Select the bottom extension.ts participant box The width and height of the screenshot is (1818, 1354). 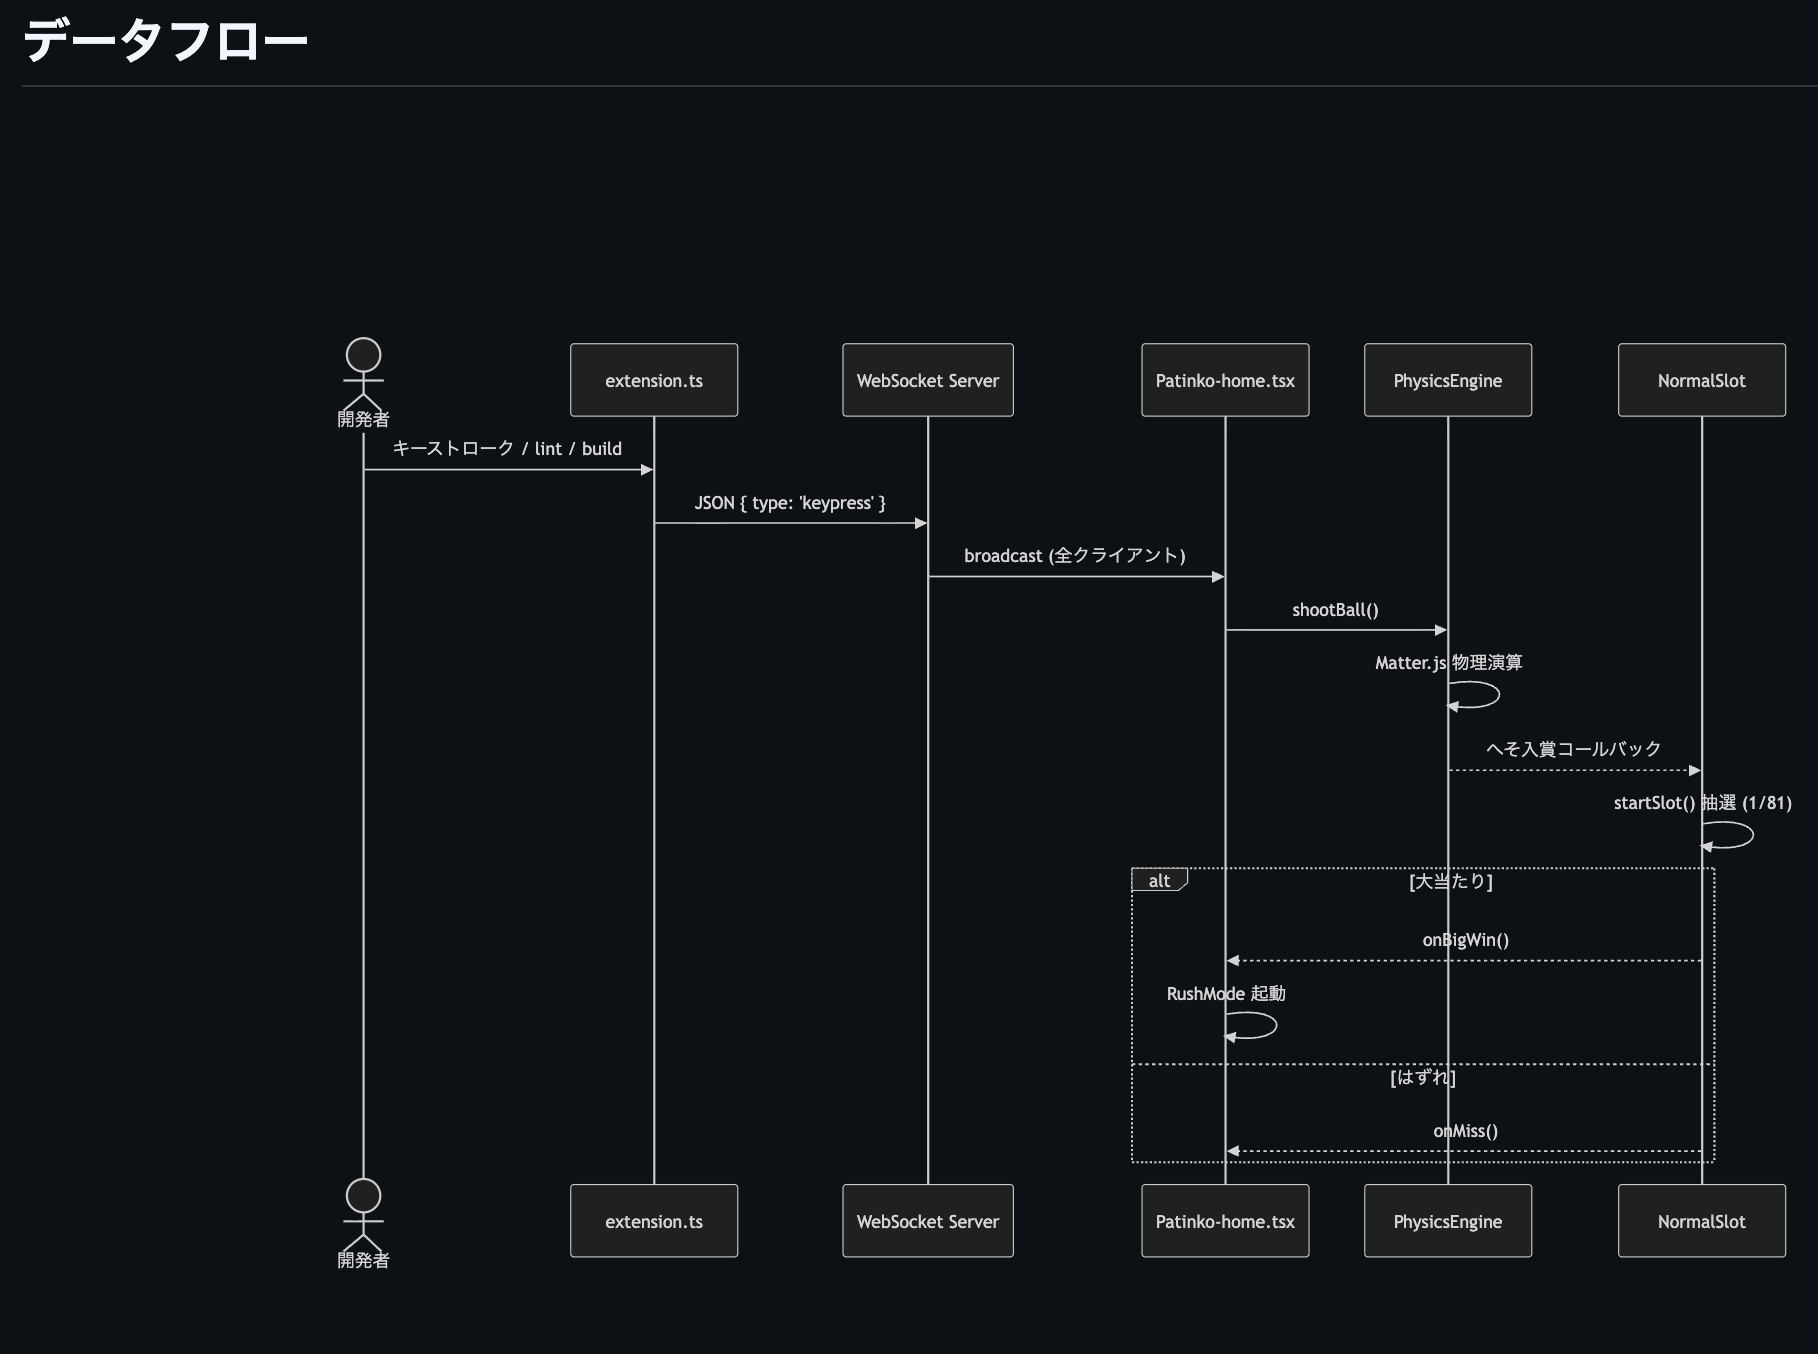pyautogui.click(x=654, y=1221)
